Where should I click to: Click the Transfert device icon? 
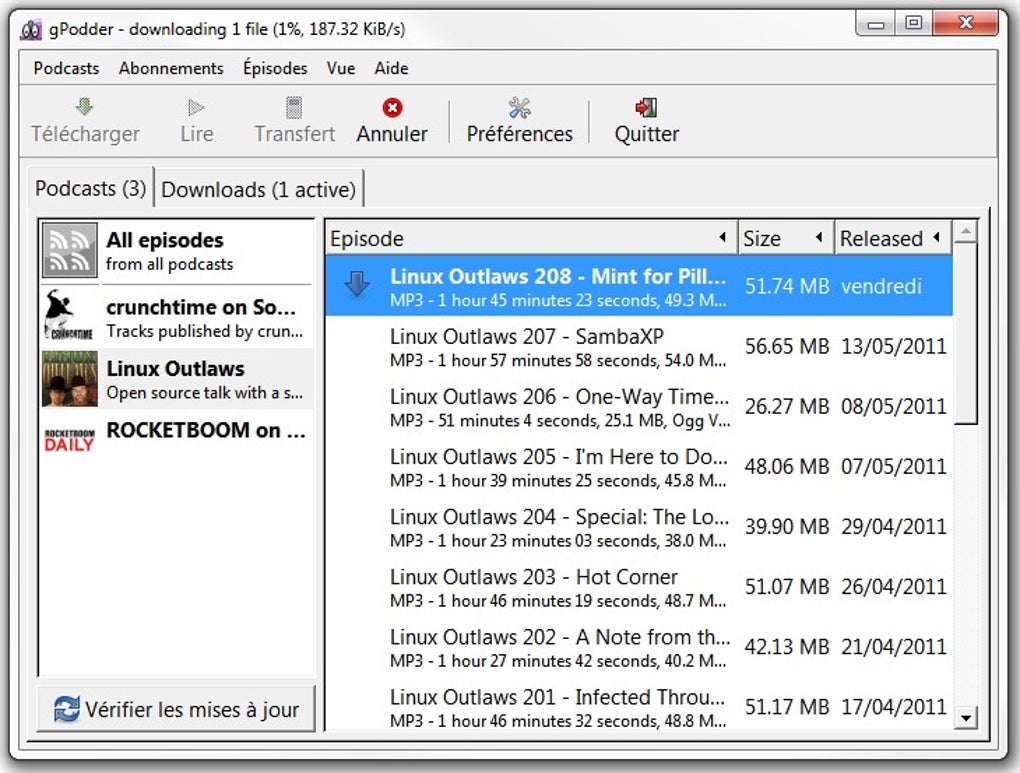pos(294,107)
